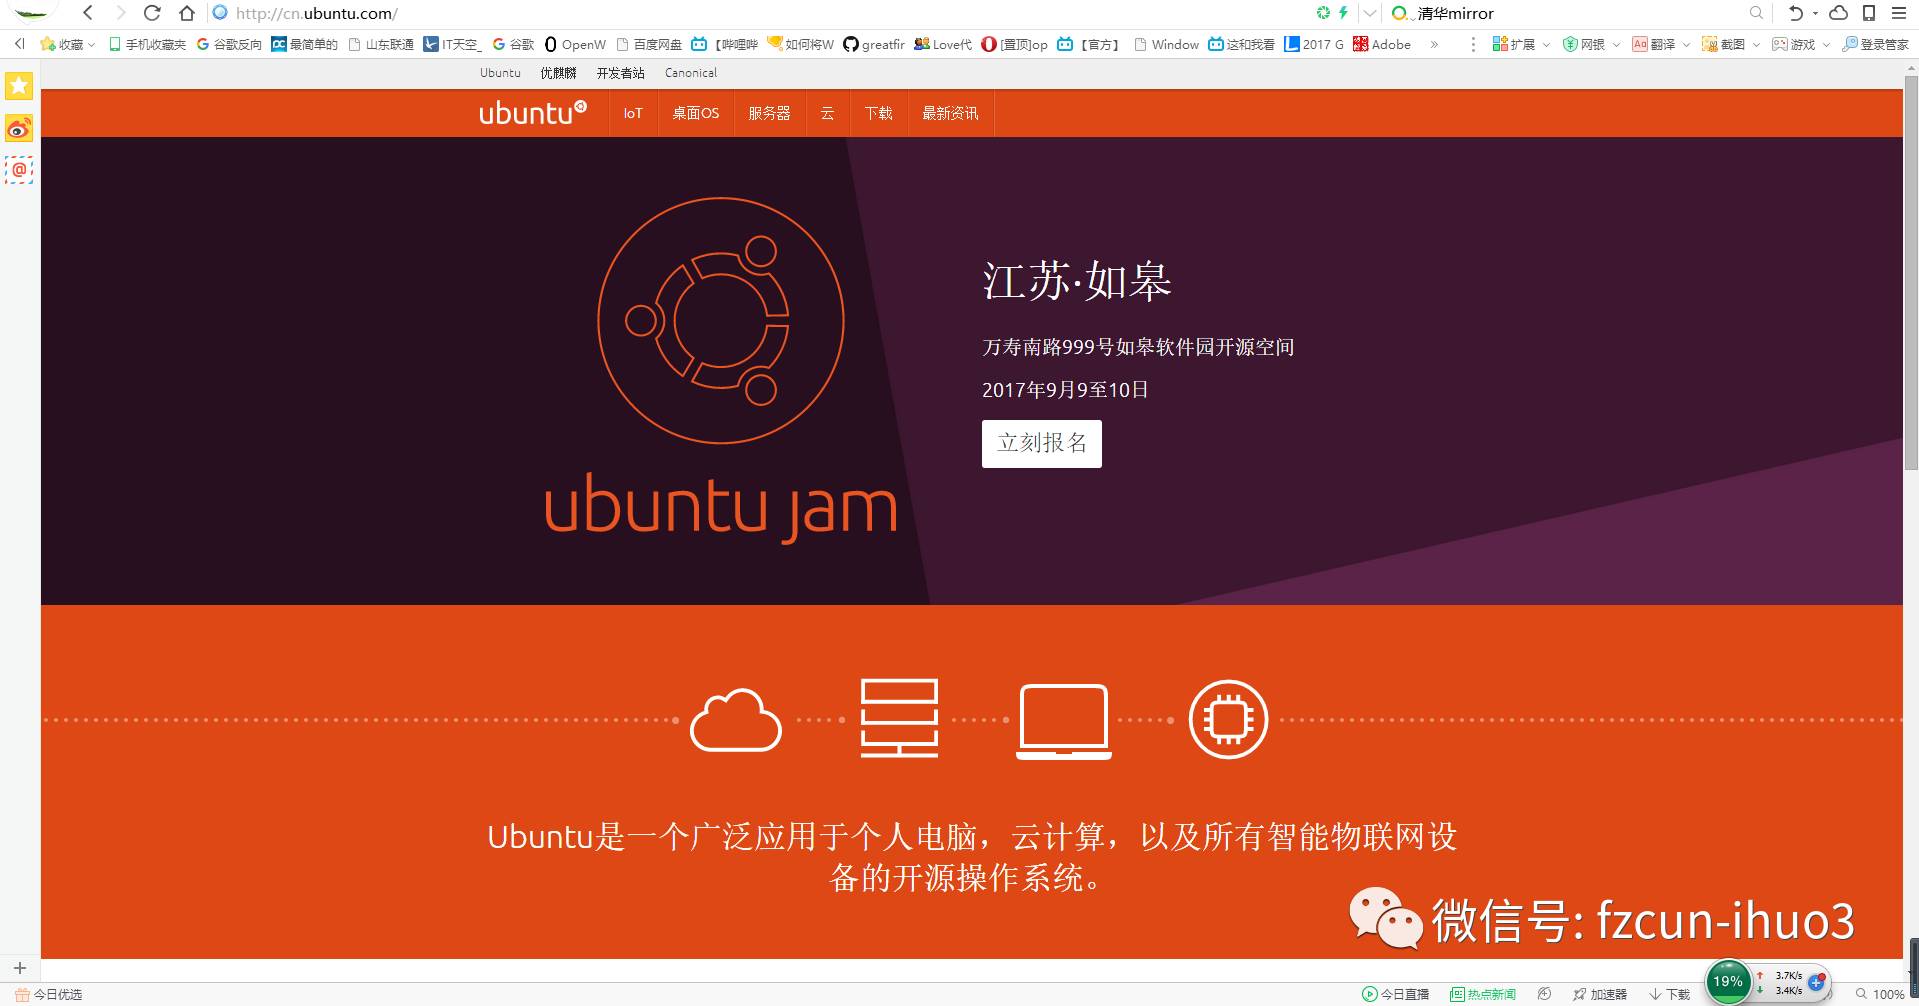Open the 下载 downloads in status bar
1919x1006 pixels.
(1670, 994)
